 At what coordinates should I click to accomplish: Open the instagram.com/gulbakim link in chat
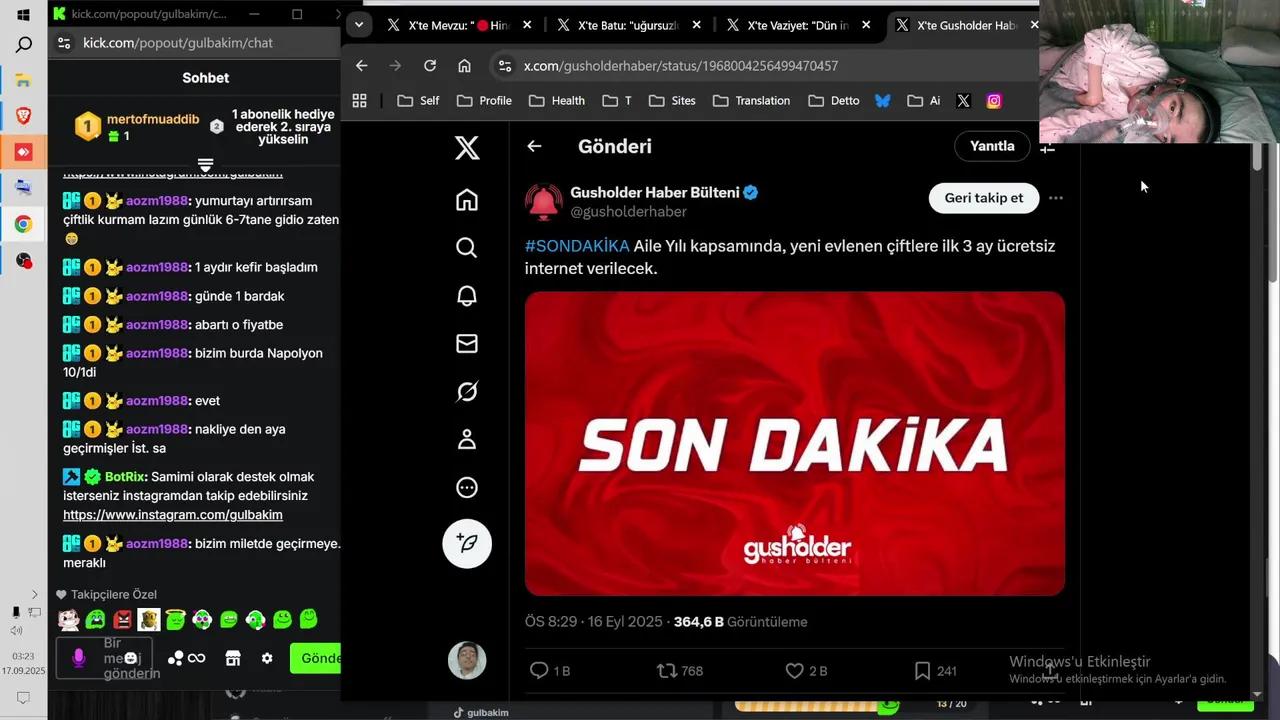pyautogui.click(x=173, y=515)
